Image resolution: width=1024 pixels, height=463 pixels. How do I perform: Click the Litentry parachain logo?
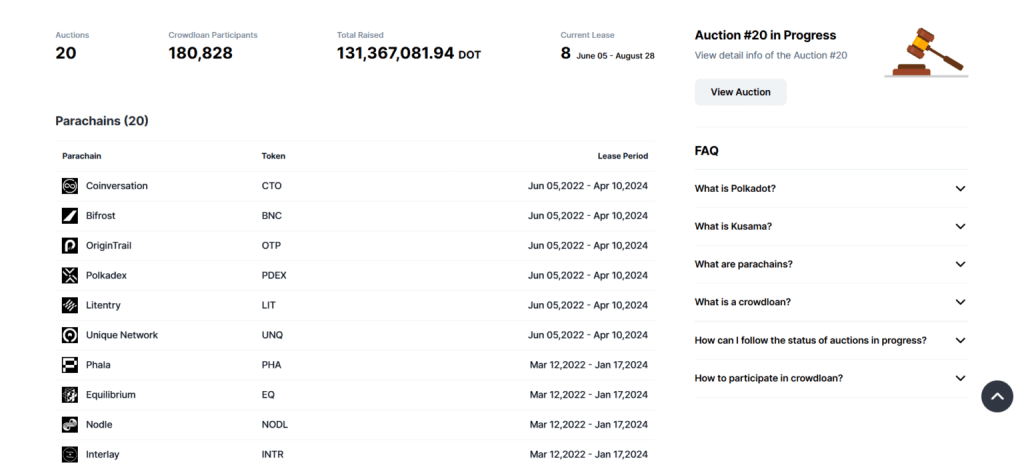(x=70, y=305)
